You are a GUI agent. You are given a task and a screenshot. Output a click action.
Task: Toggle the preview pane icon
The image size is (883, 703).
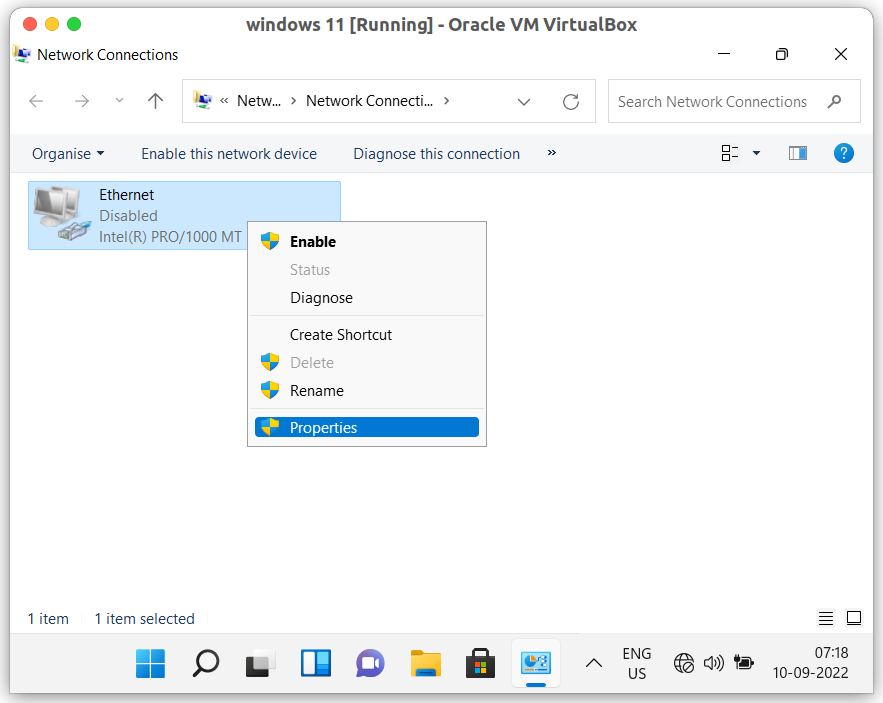797,153
